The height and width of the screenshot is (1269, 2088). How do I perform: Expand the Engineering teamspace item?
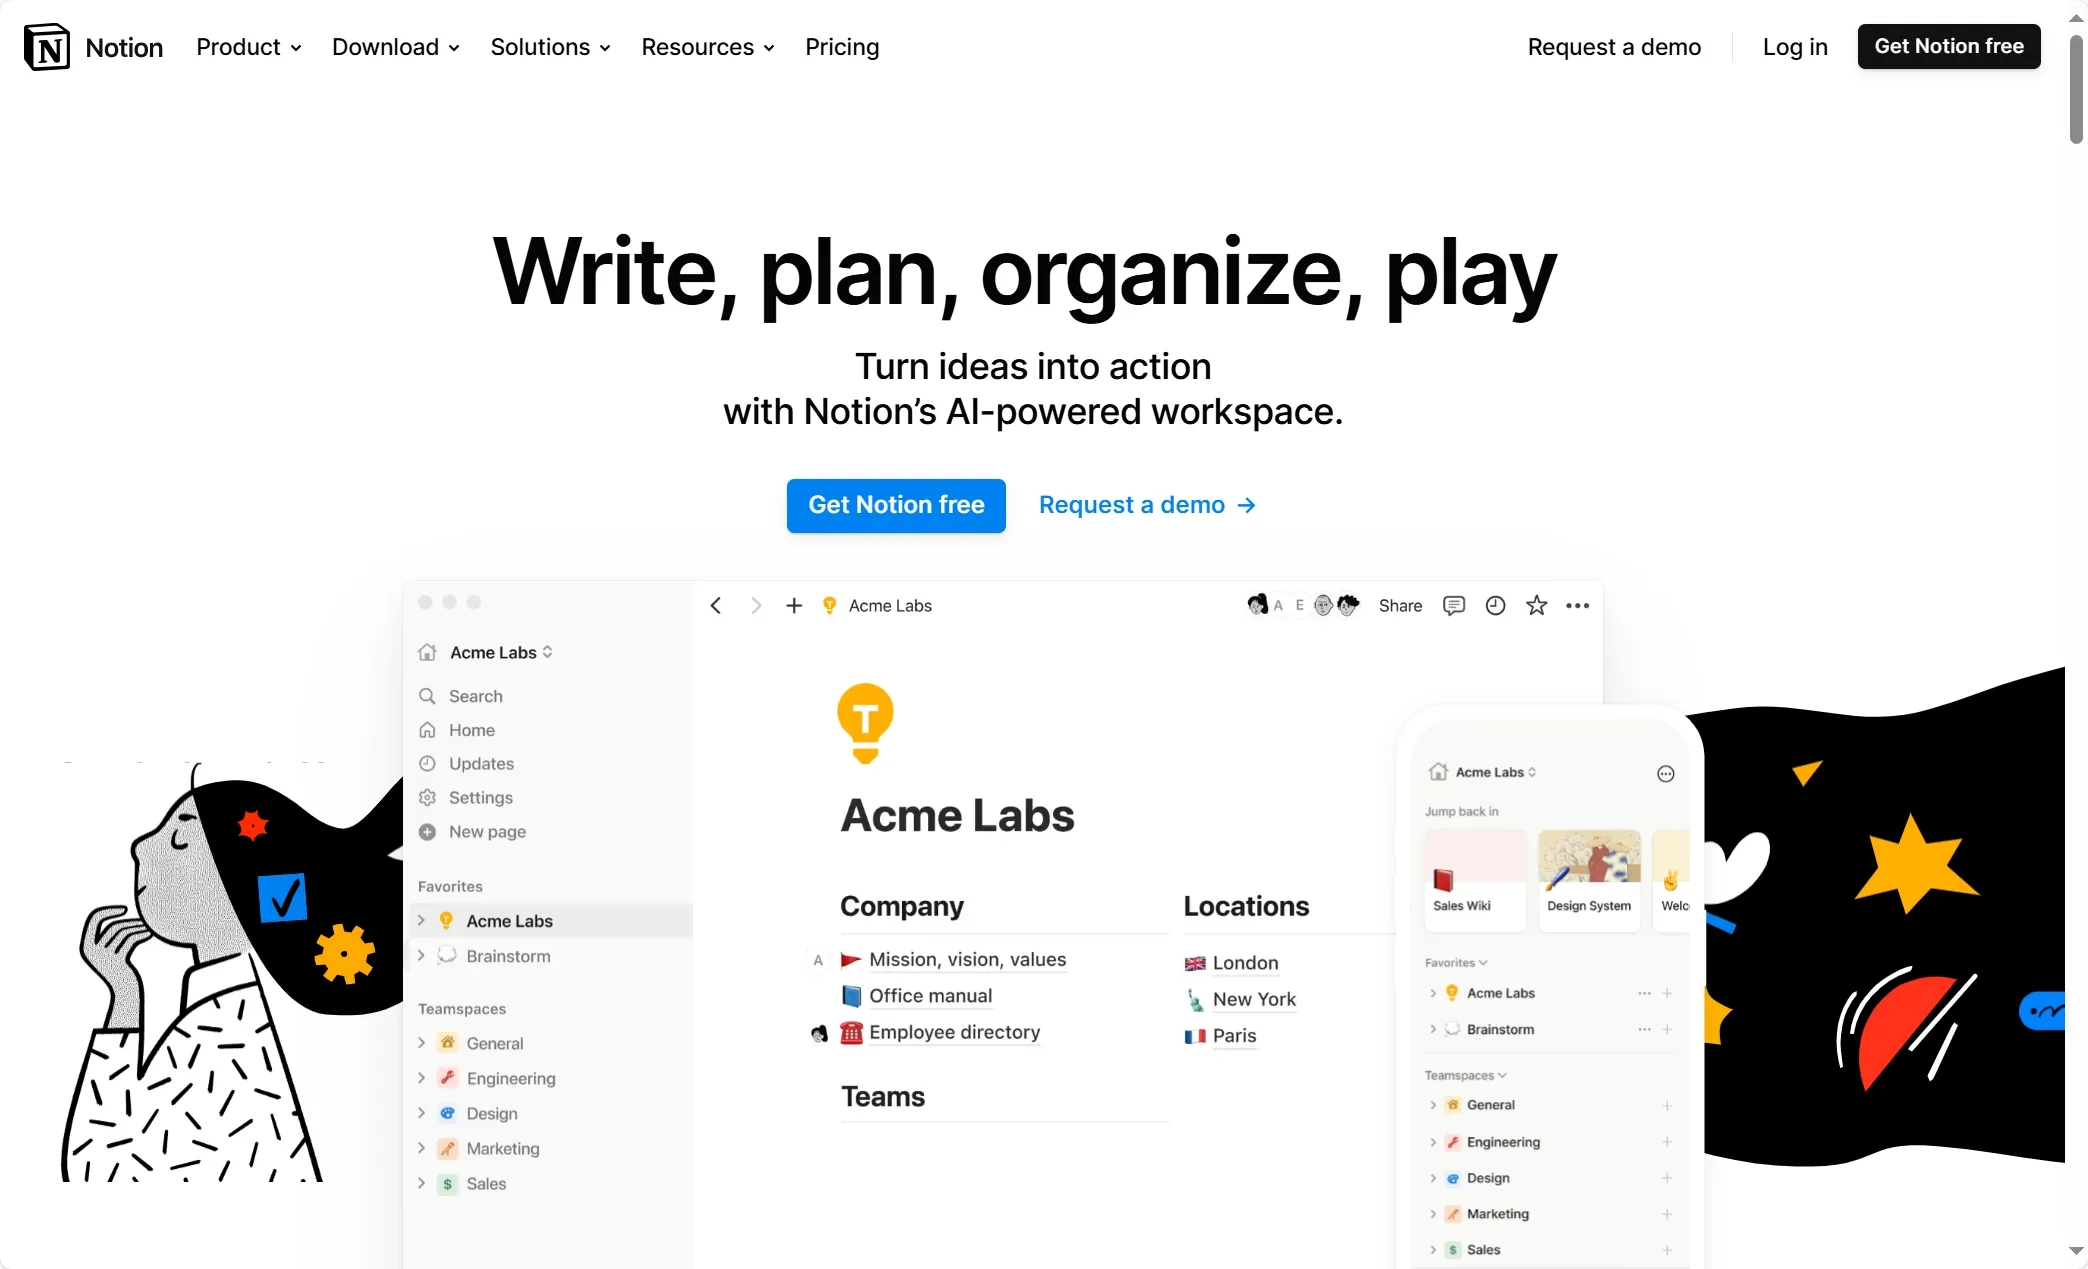pyautogui.click(x=422, y=1078)
